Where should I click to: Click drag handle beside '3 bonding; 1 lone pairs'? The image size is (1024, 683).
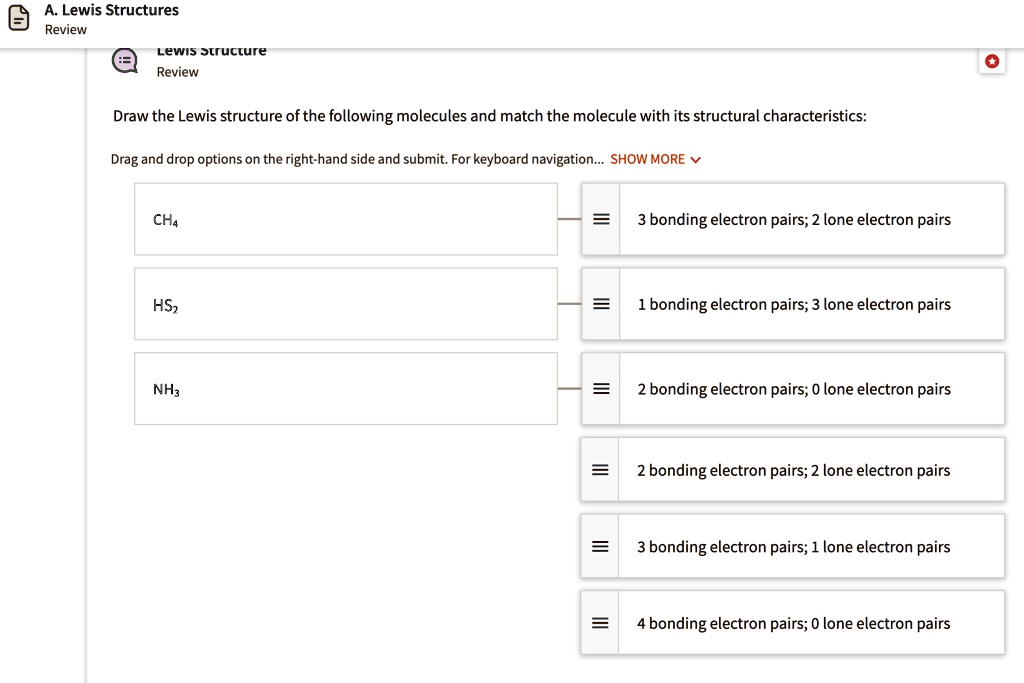[601, 546]
